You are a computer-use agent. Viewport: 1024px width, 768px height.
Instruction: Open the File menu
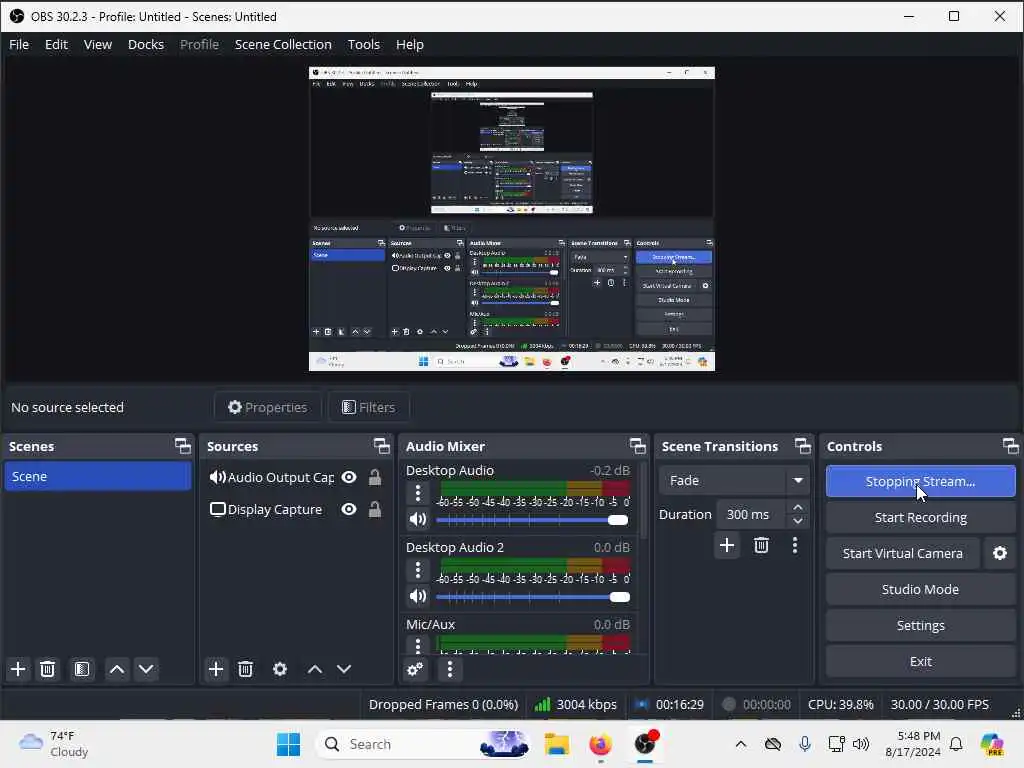[x=19, y=44]
